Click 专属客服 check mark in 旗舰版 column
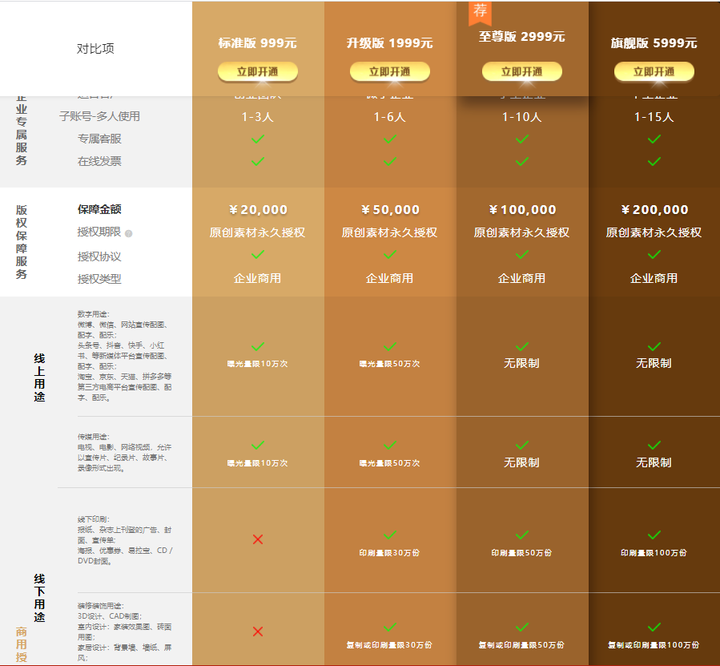Viewport: 720px width, 666px height. (x=654, y=139)
